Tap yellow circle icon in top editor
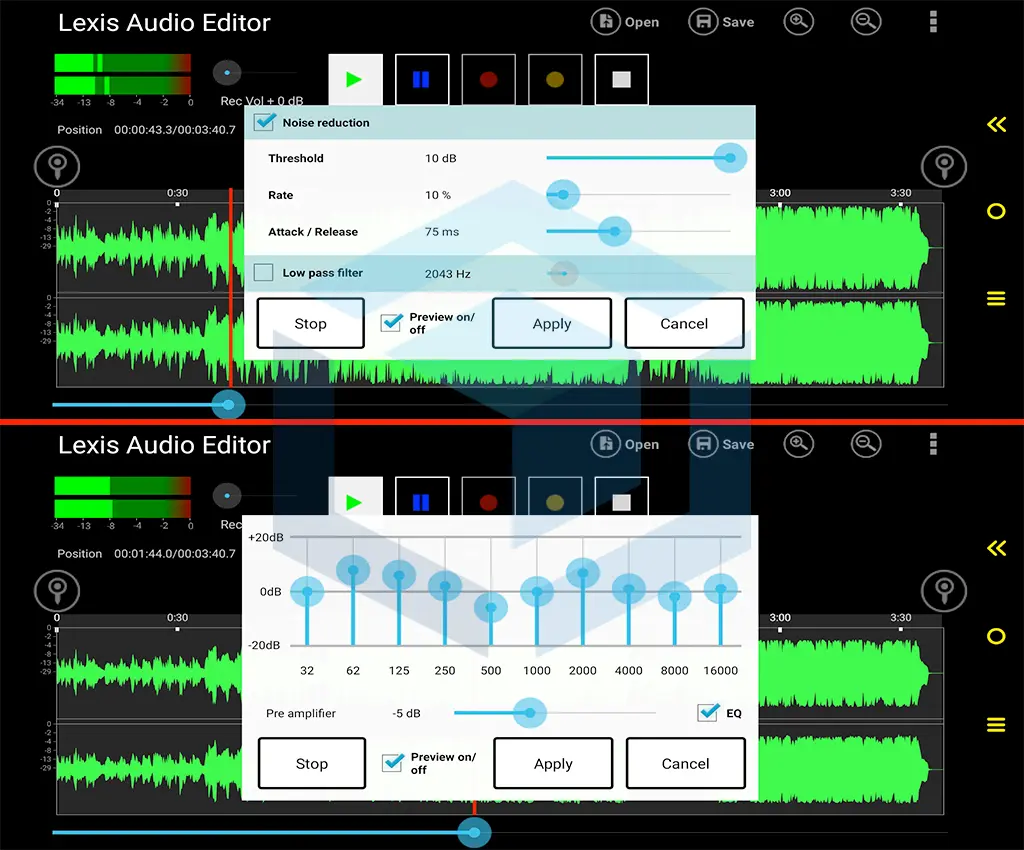 [996, 211]
